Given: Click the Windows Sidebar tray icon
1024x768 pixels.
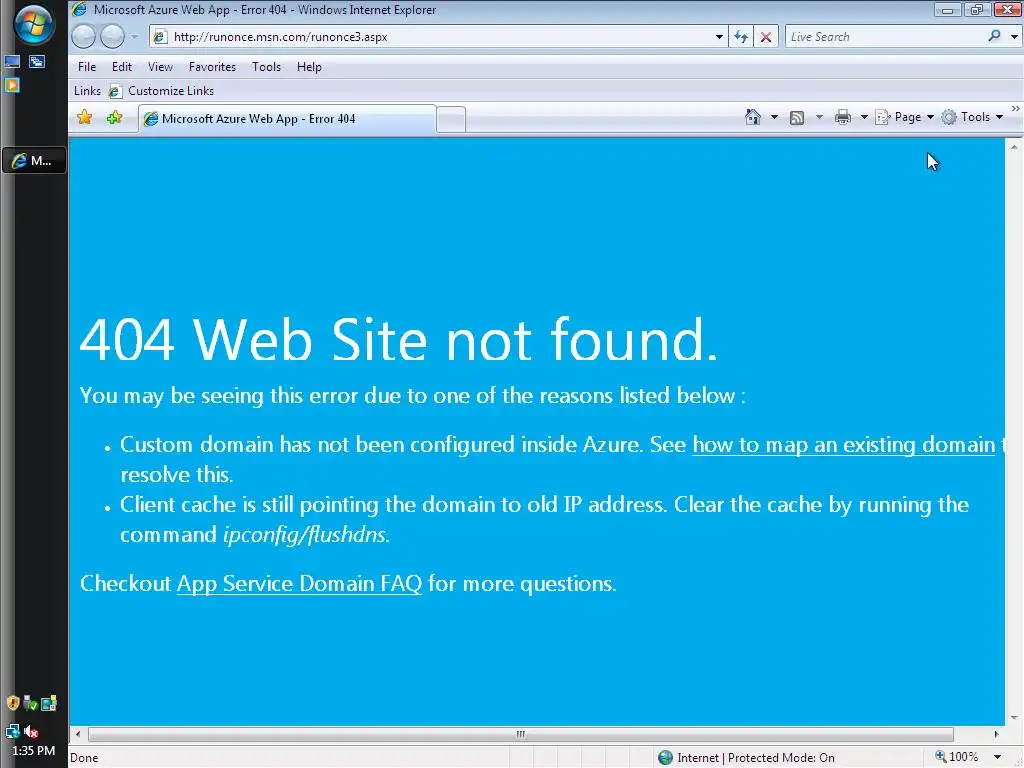Looking at the screenshot, I should tap(49, 703).
